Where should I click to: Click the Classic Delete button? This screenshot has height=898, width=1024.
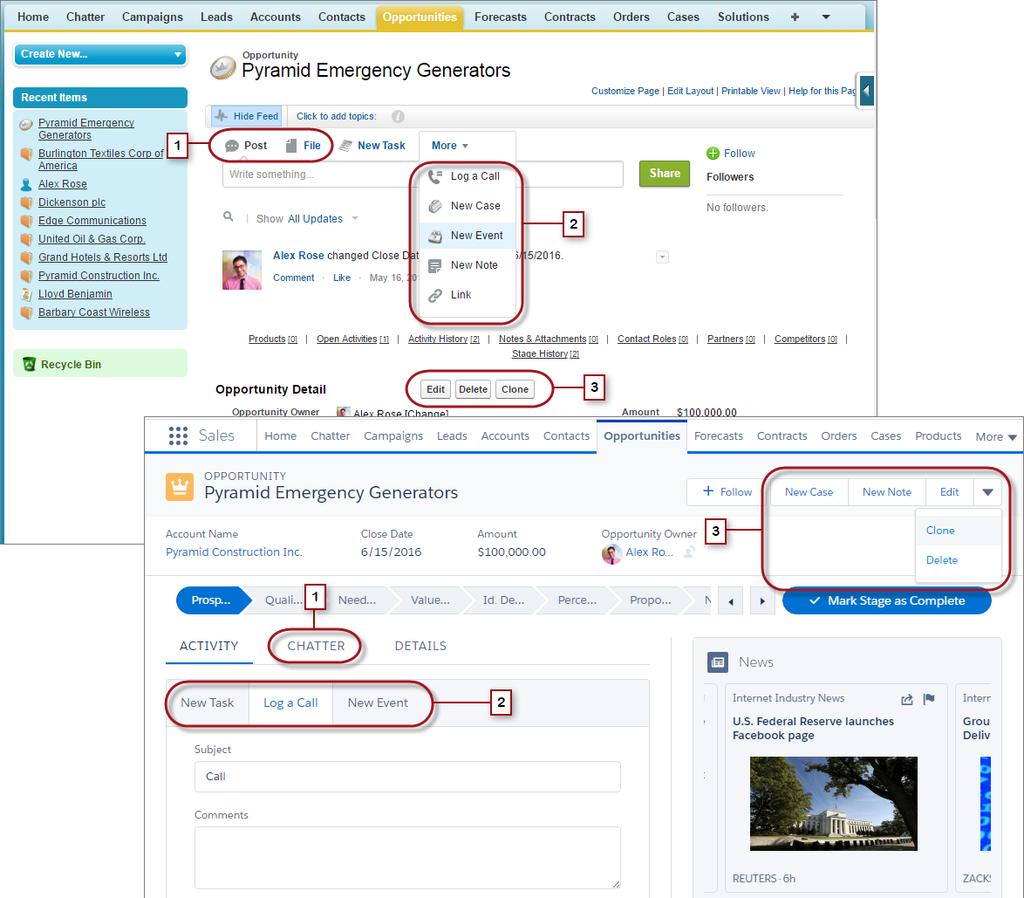click(473, 389)
